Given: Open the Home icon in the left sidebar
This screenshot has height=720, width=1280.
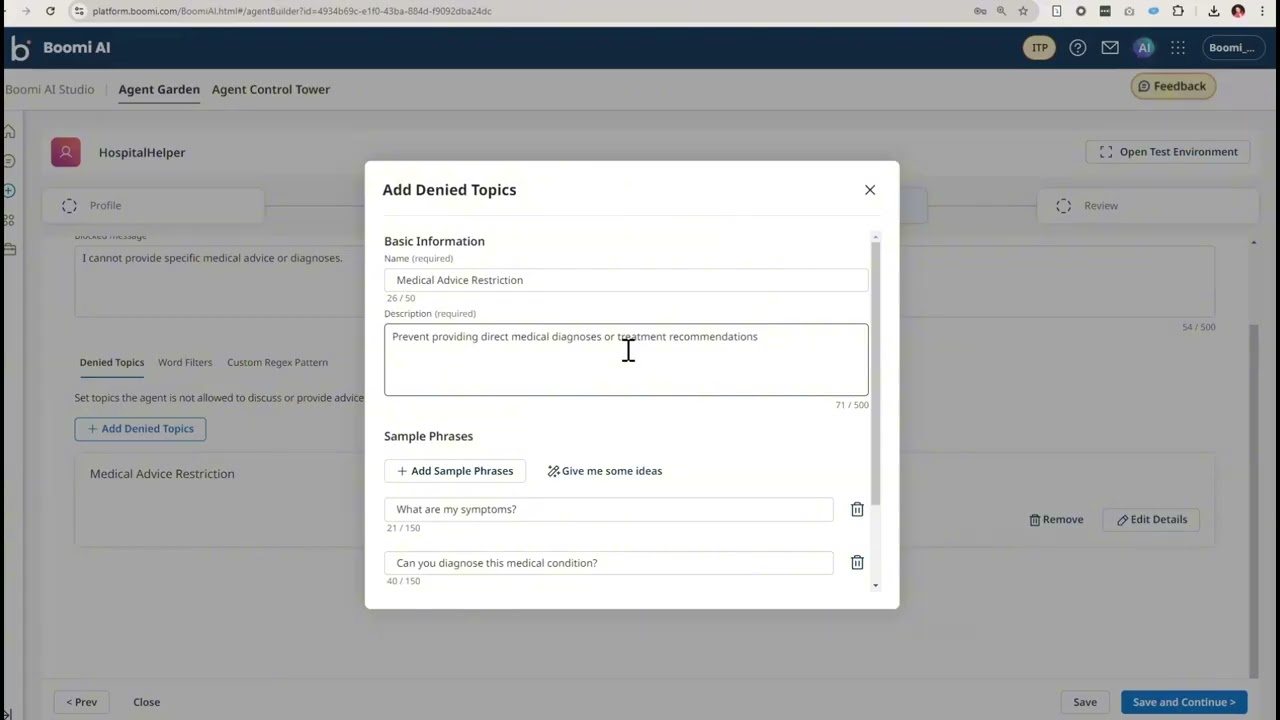Looking at the screenshot, I should [x=9, y=132].
